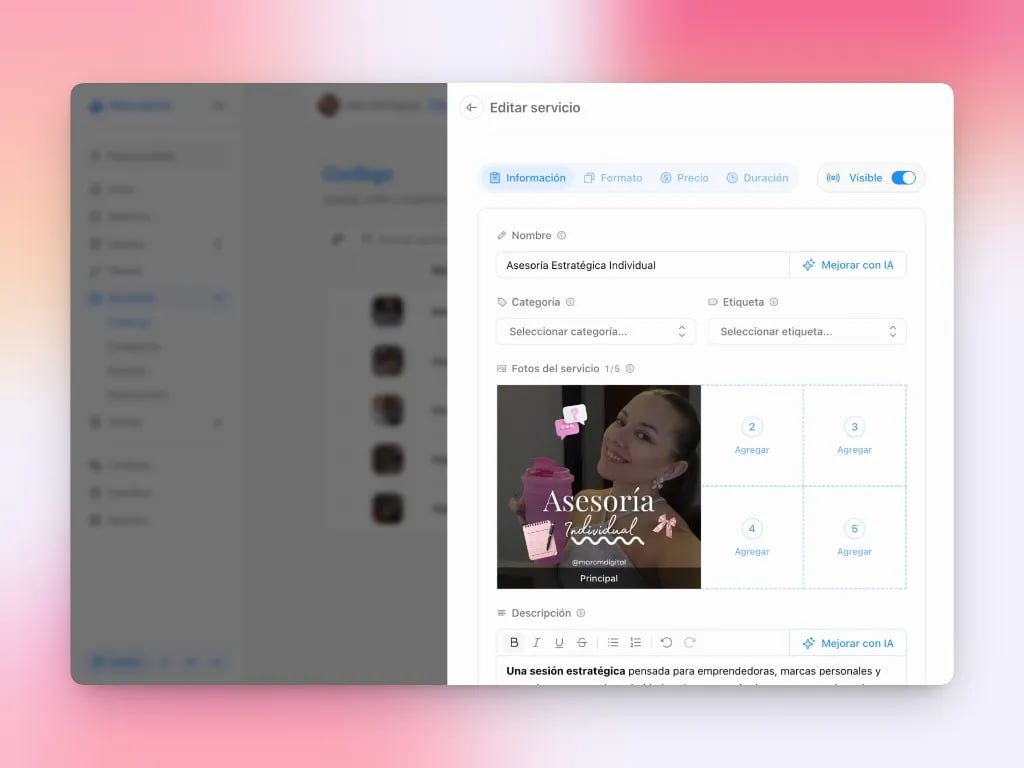The height and width of the screenshot is (768, 1024).
Task: Add a photo in slot 4
Action: tap(752, 537)
